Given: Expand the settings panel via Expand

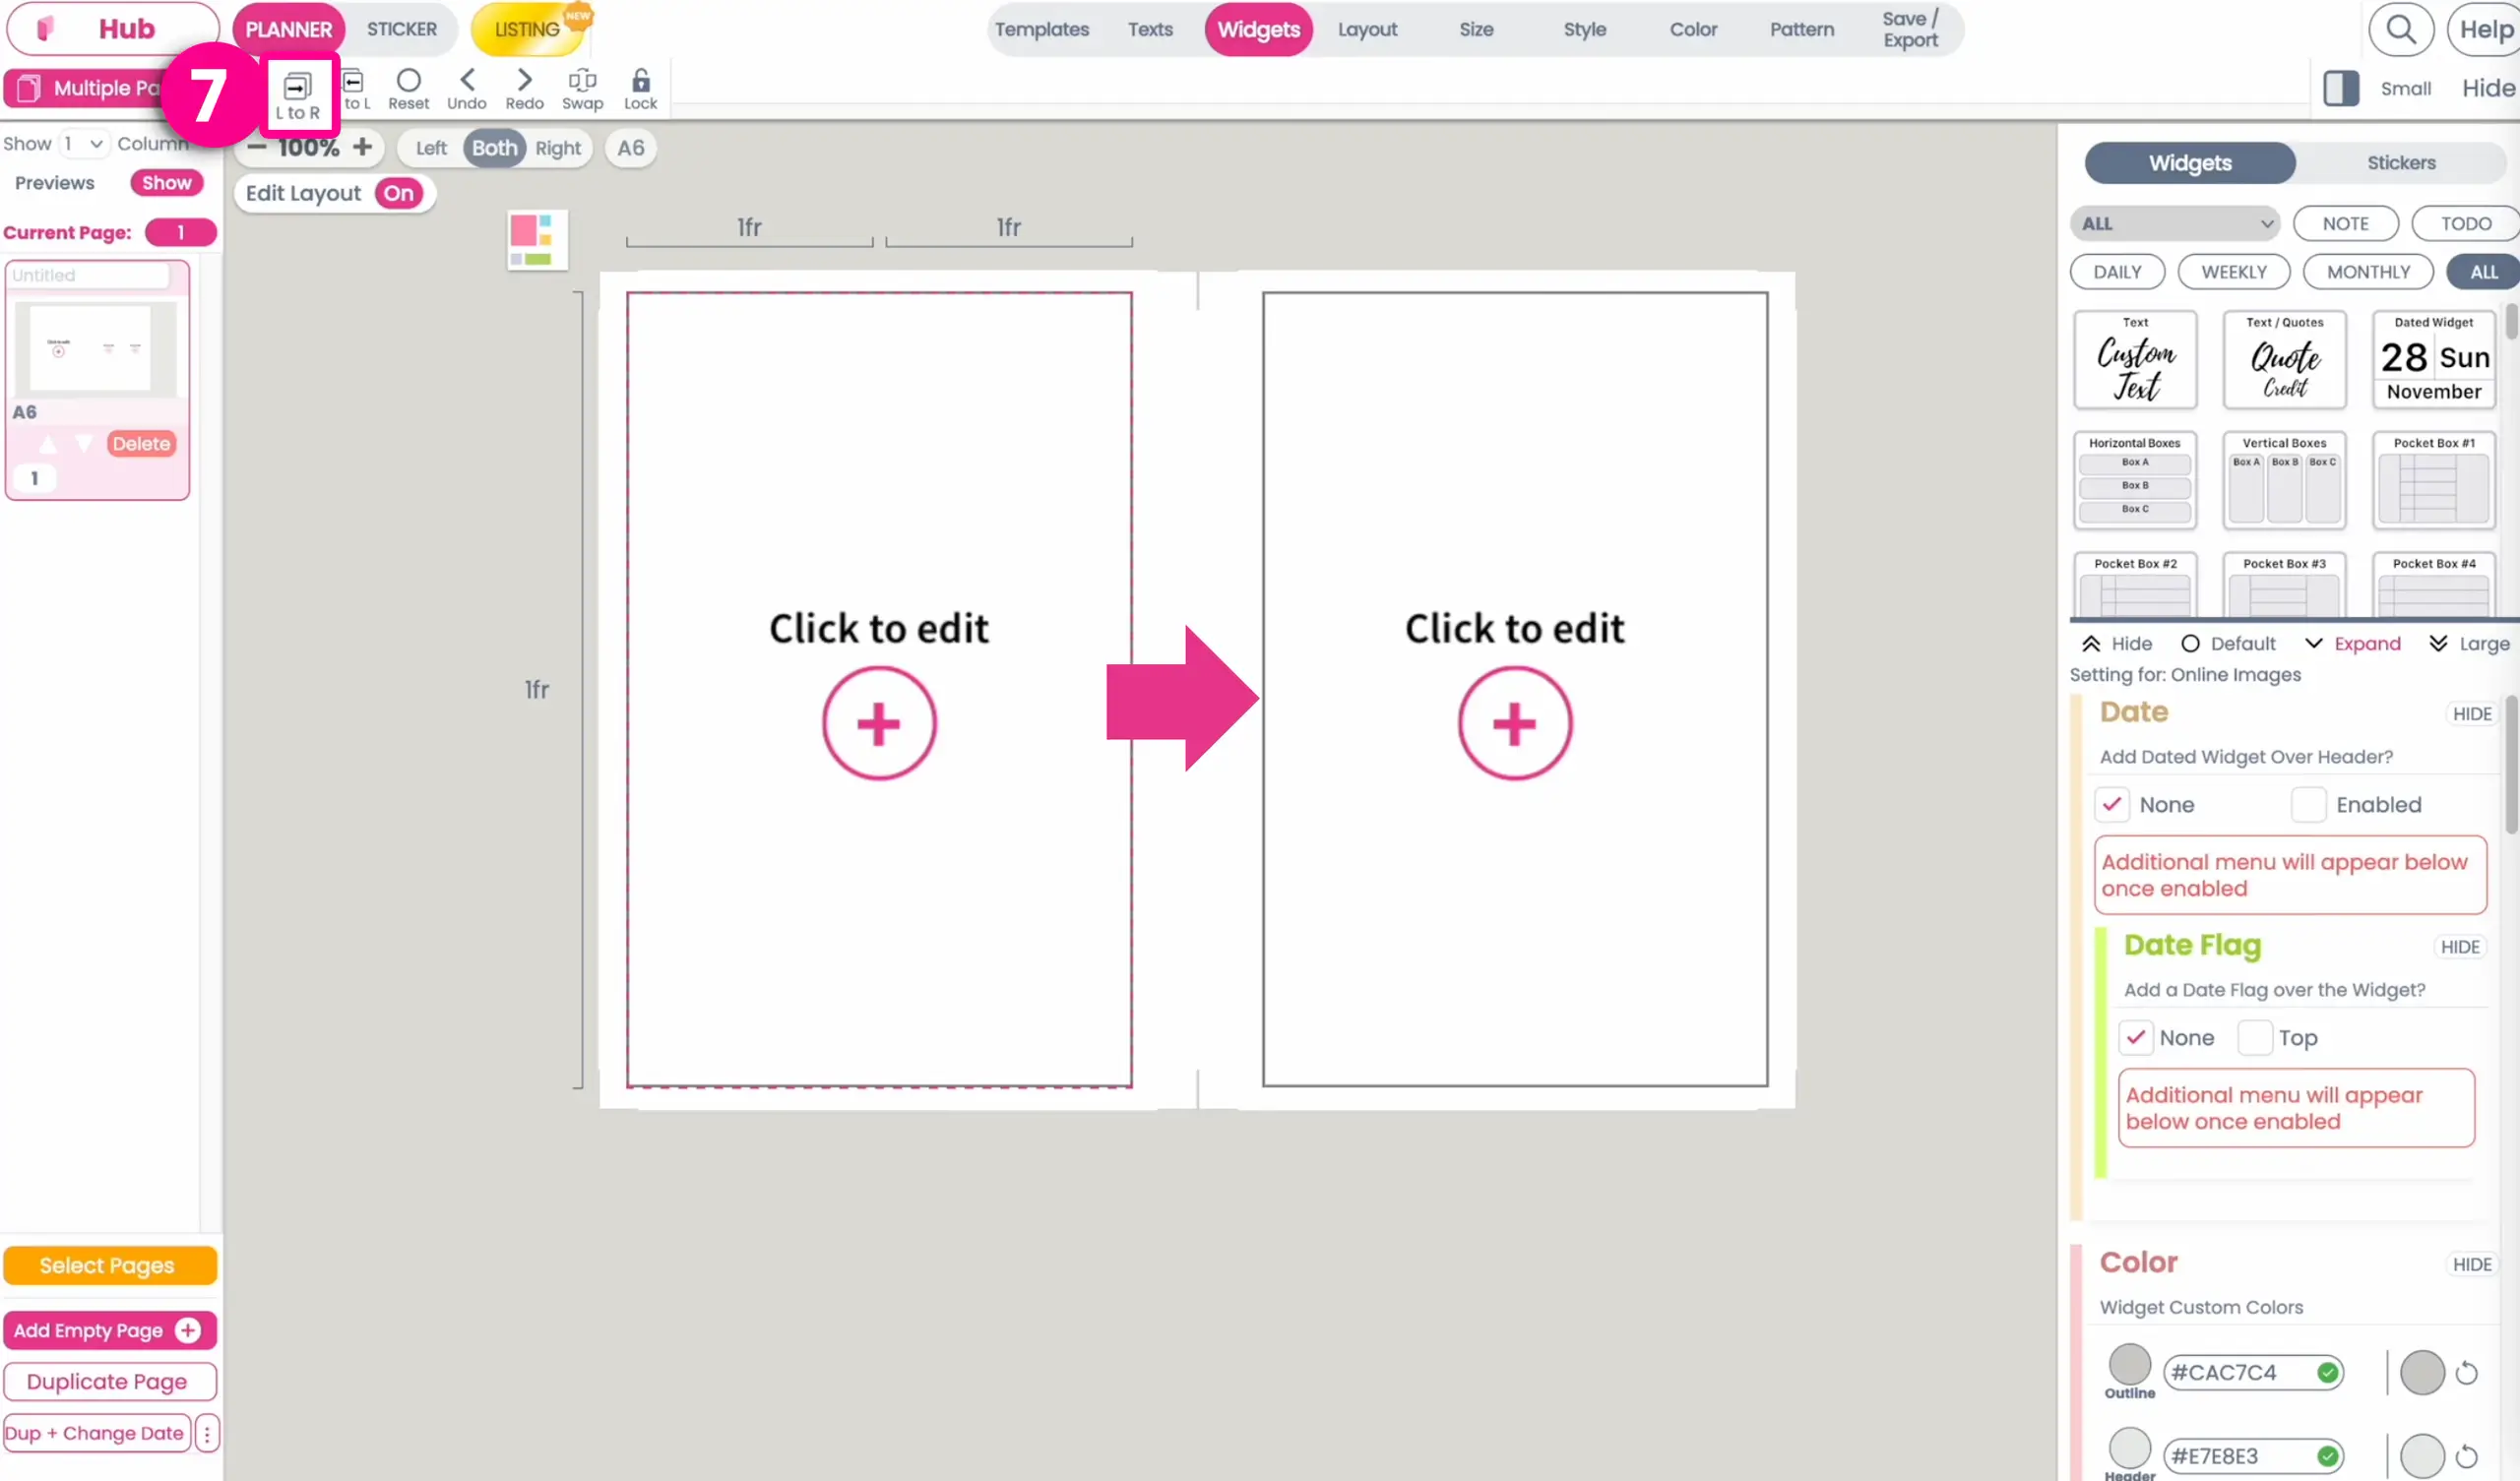Looking at the screenshot, I should click(x=2353, y=643).
